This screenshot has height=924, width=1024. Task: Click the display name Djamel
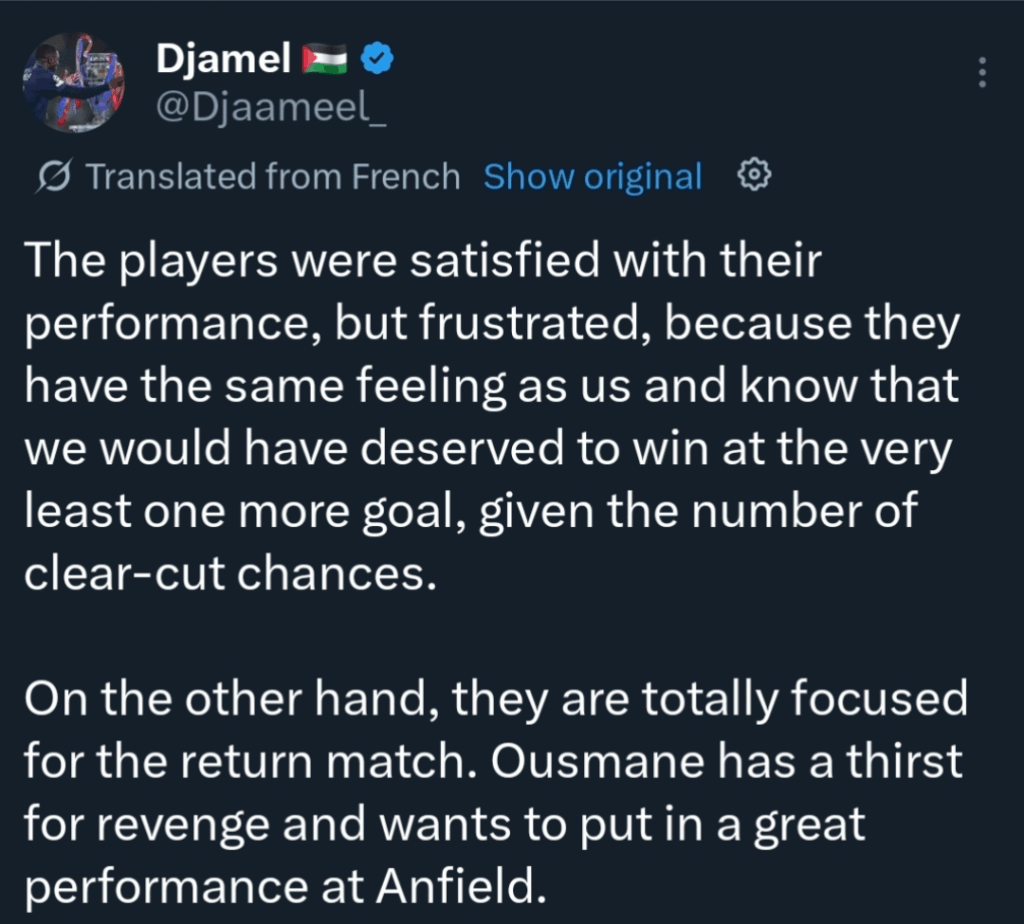coord(221,58)
